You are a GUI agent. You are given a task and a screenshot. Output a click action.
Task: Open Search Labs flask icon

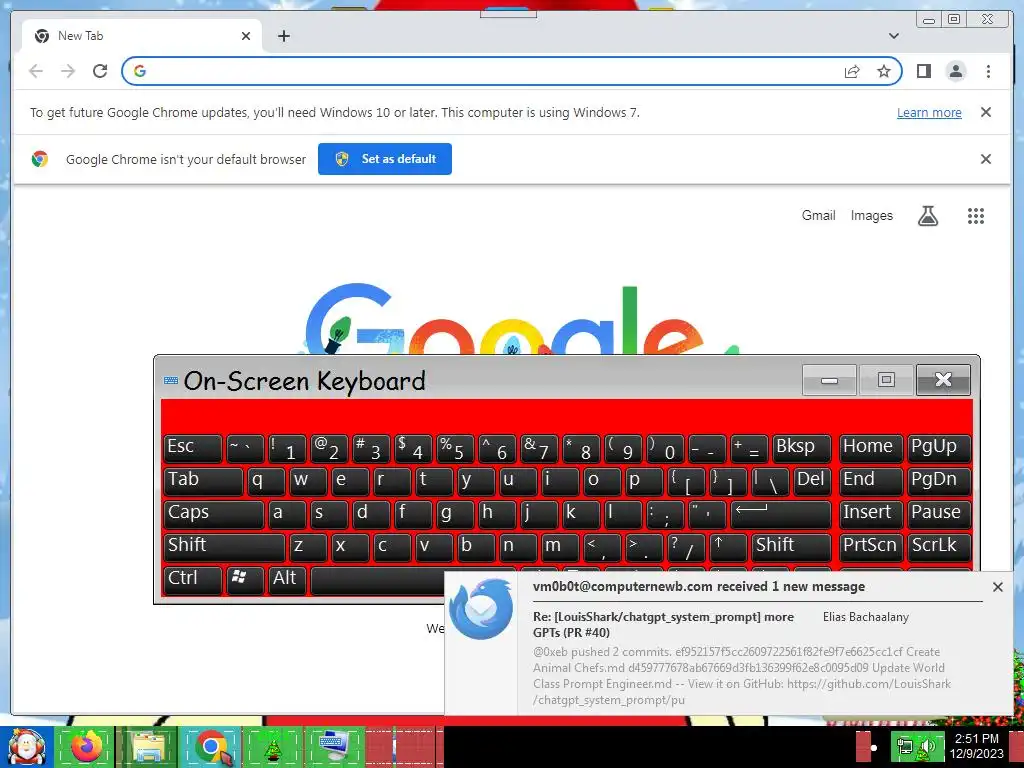click(928, 216)
